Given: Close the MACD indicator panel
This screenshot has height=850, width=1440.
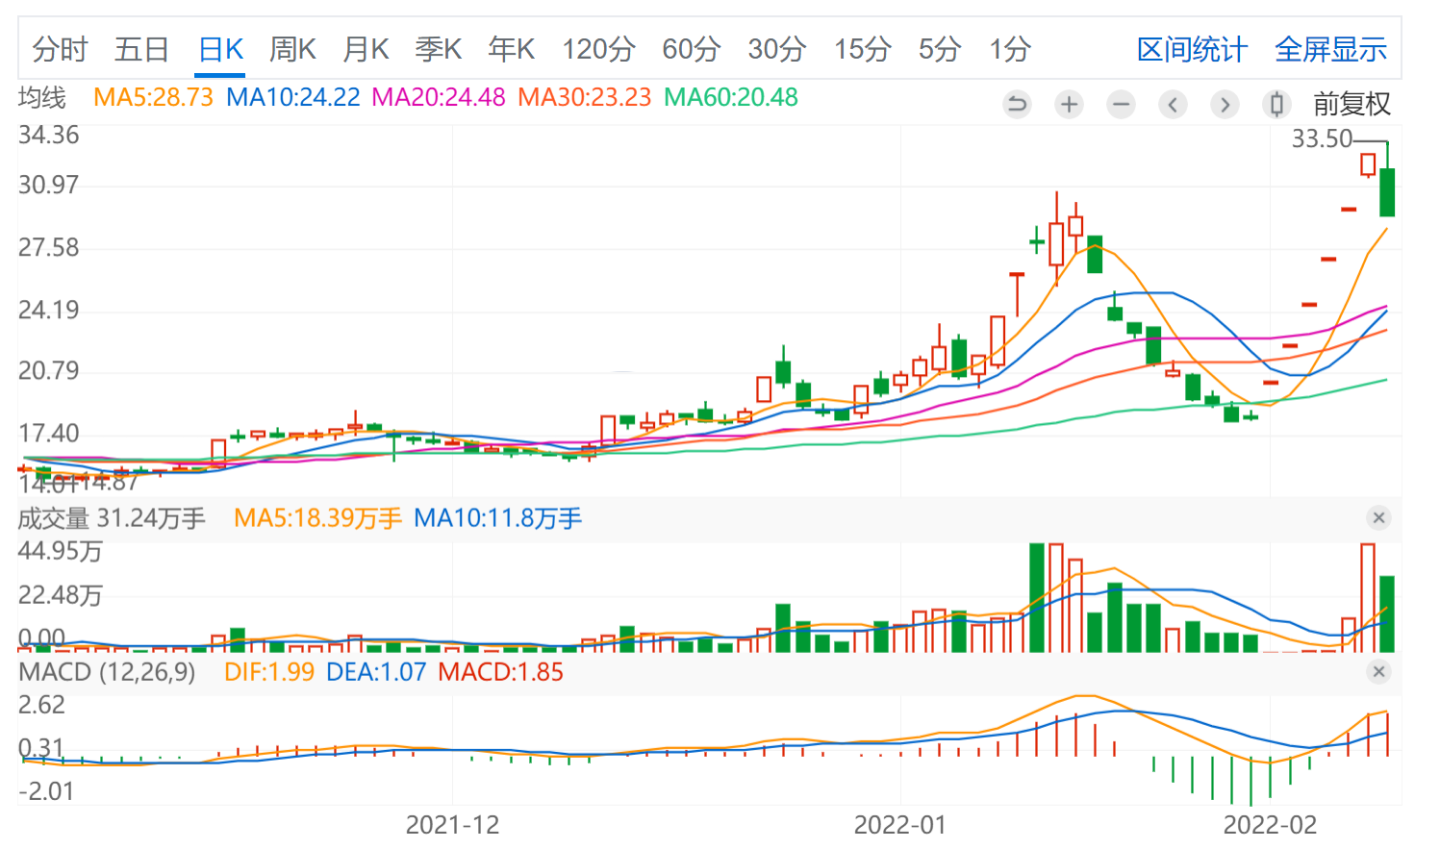Looking at the screenshot, I should point(1379,672).
